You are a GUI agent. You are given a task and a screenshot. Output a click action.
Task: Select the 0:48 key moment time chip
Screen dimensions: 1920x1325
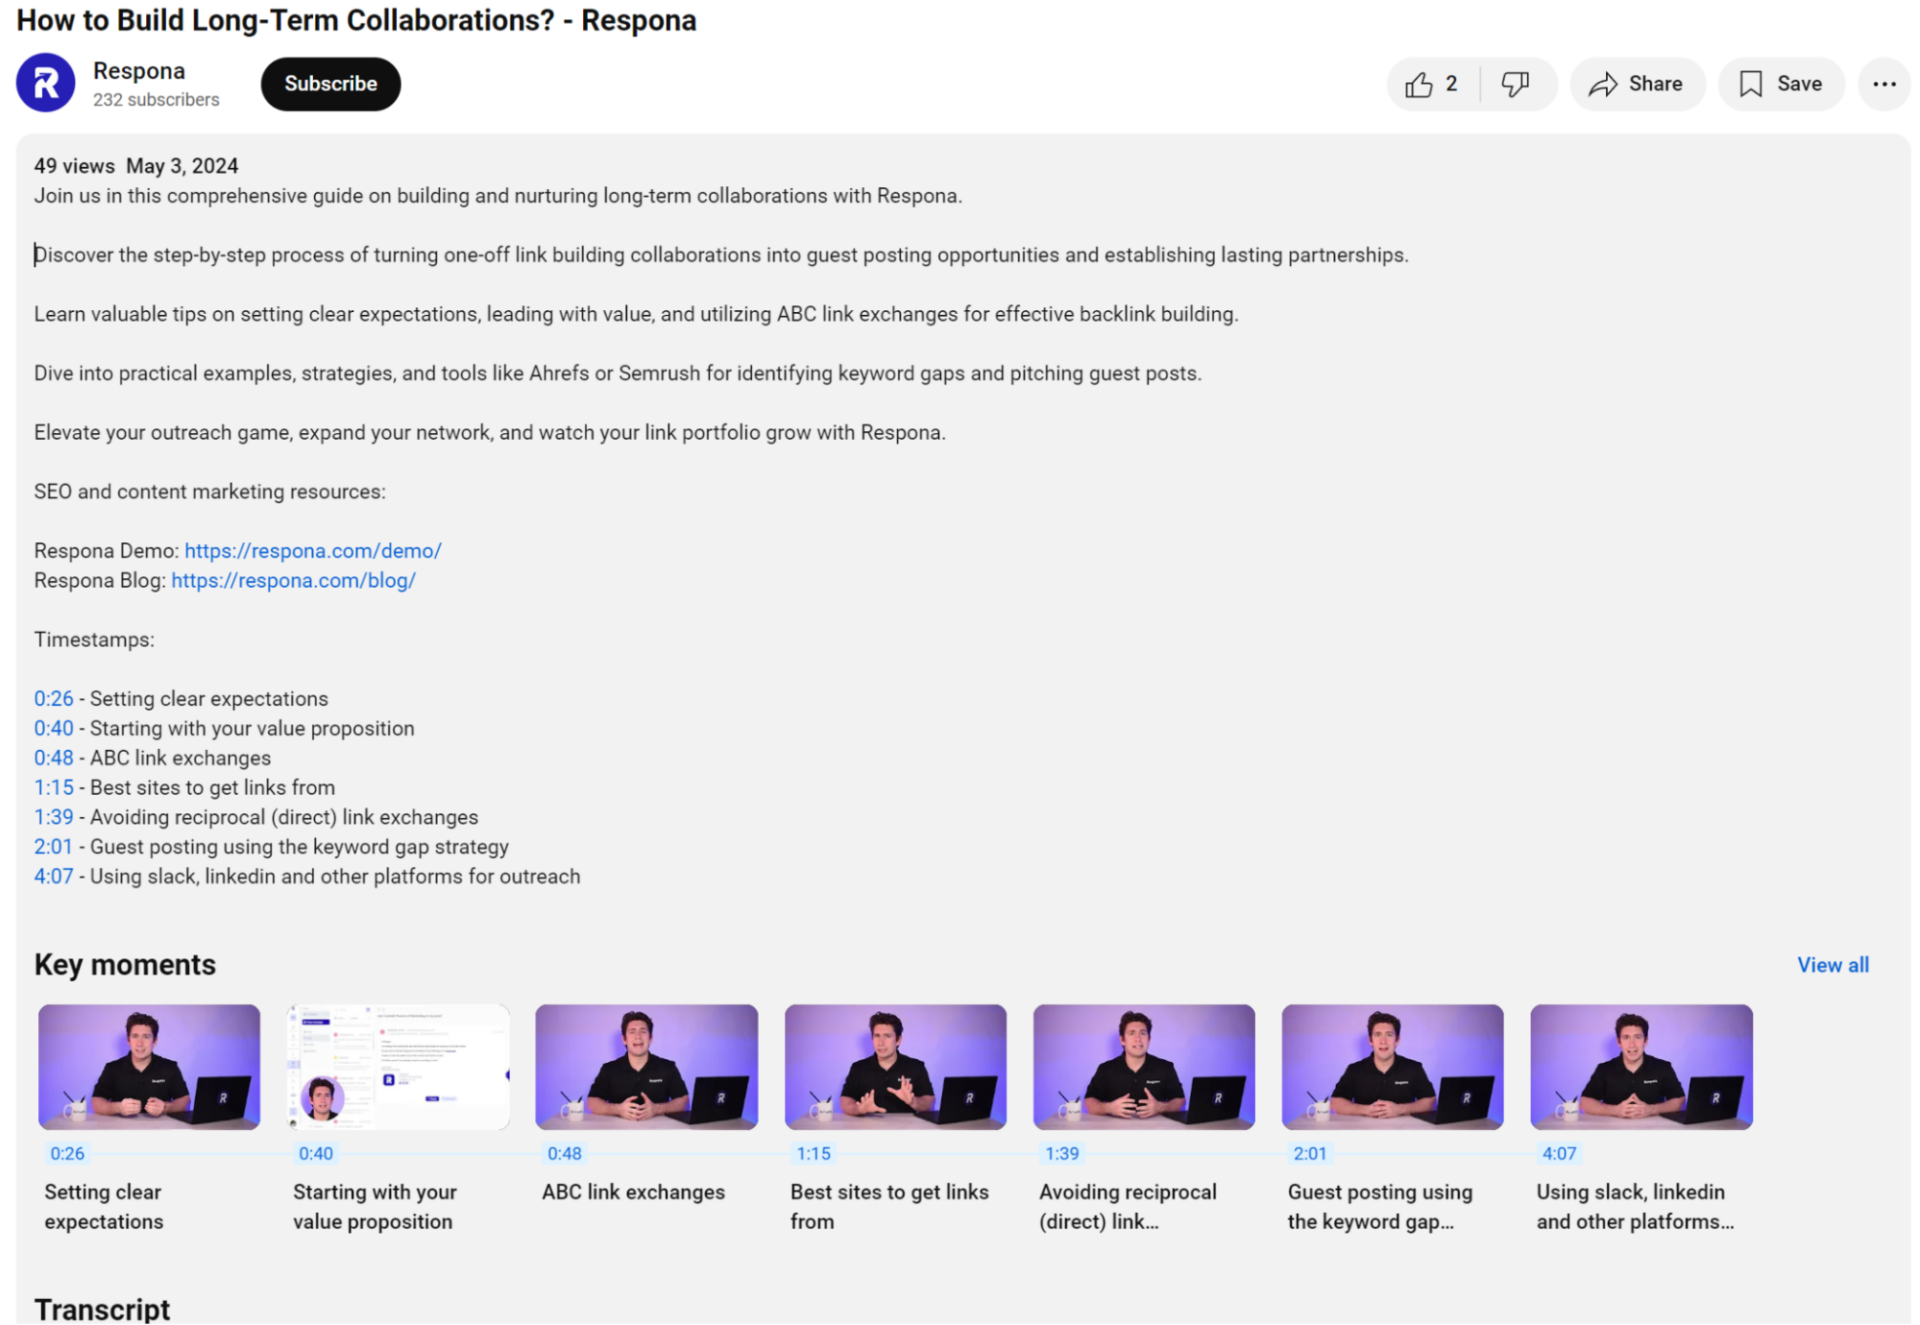click(x=564, y=1154)
